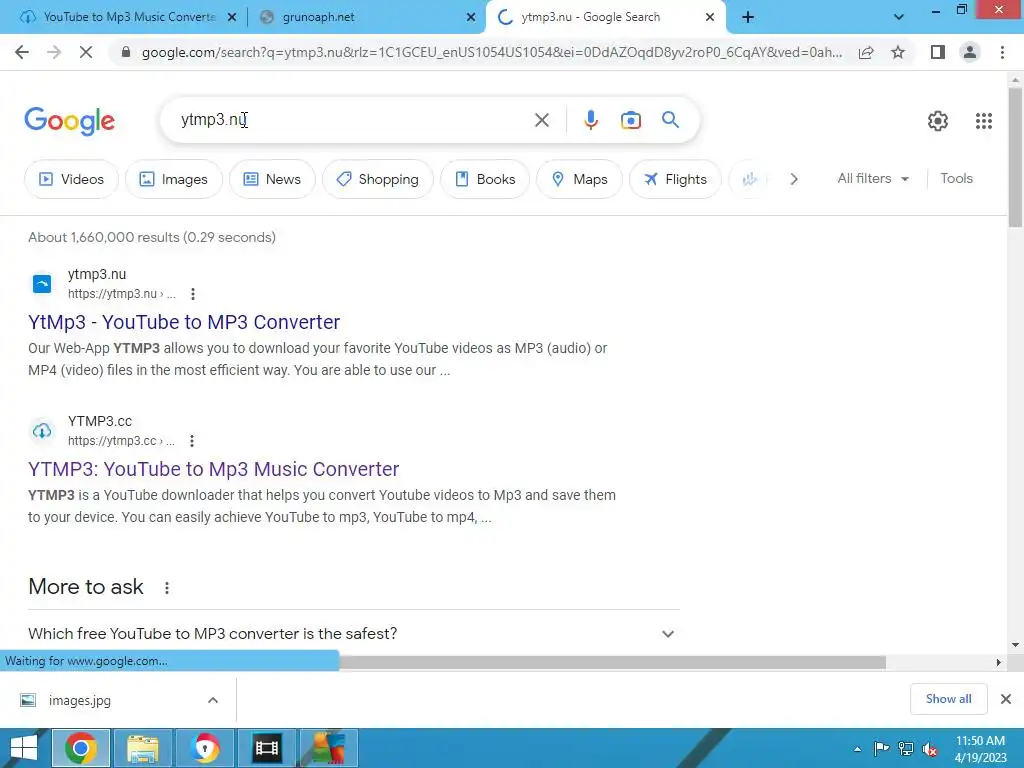This screenshot has height=768, width=1024.
Task: Go to Google home via logo
Action: (70, 121)
